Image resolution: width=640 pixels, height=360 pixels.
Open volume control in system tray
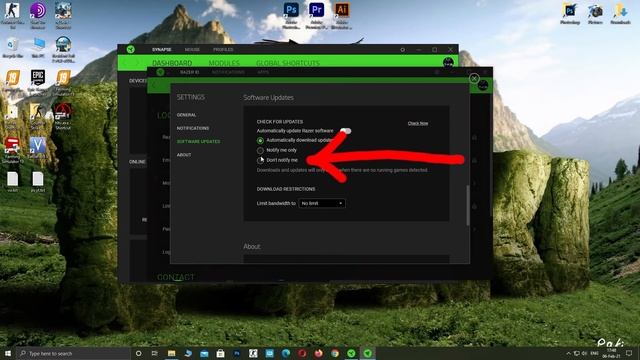point(584,353)
